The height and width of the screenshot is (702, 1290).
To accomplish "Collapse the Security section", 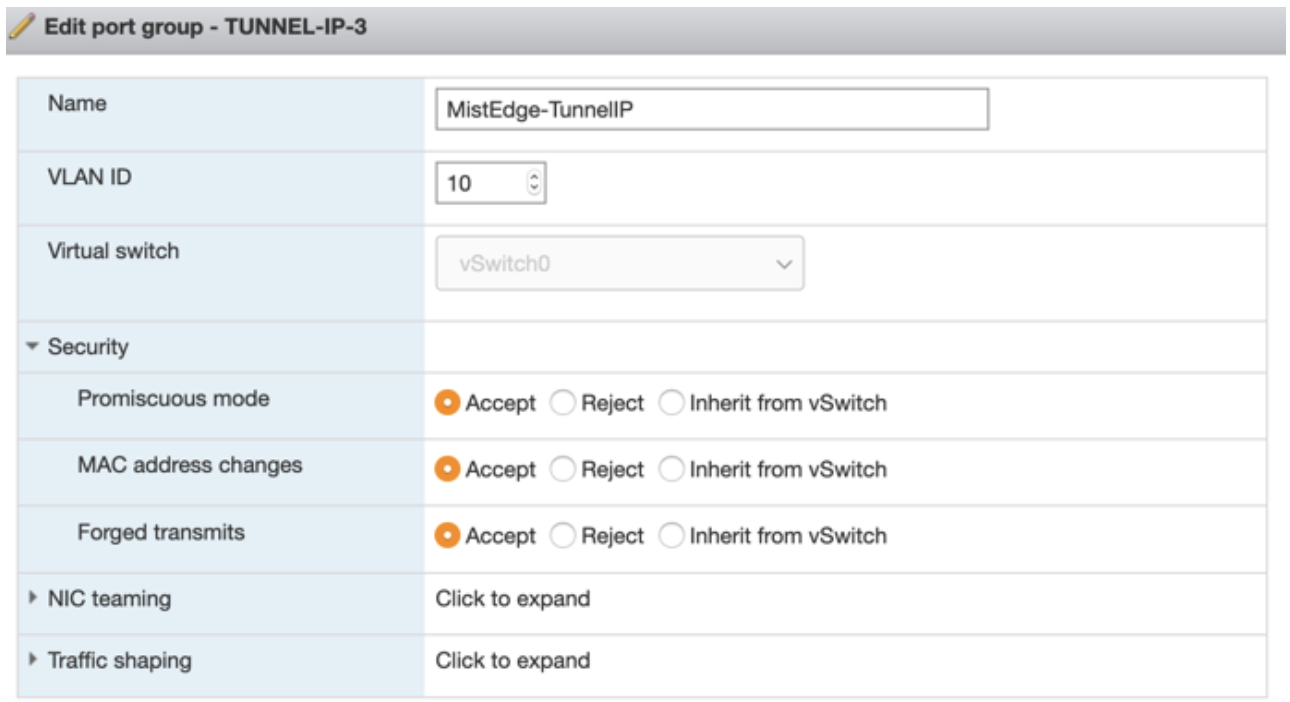I will (x=33, y=348).
